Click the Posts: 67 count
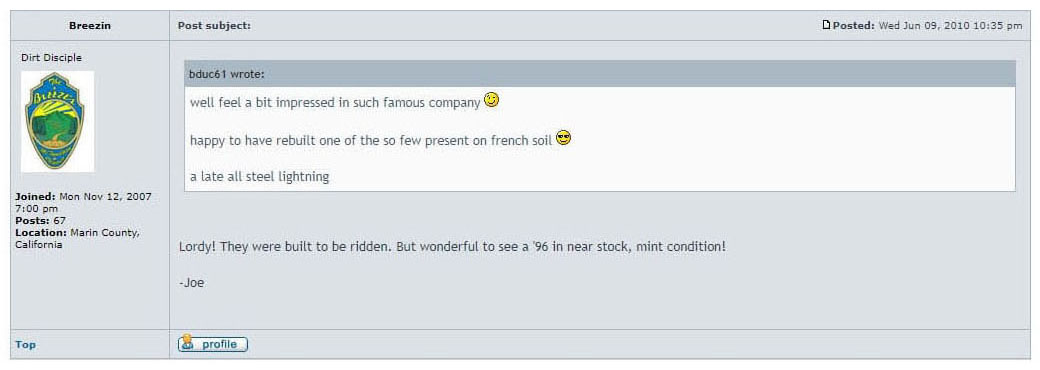This screenshot has height=370, width=1040. (x=40, y=221)
